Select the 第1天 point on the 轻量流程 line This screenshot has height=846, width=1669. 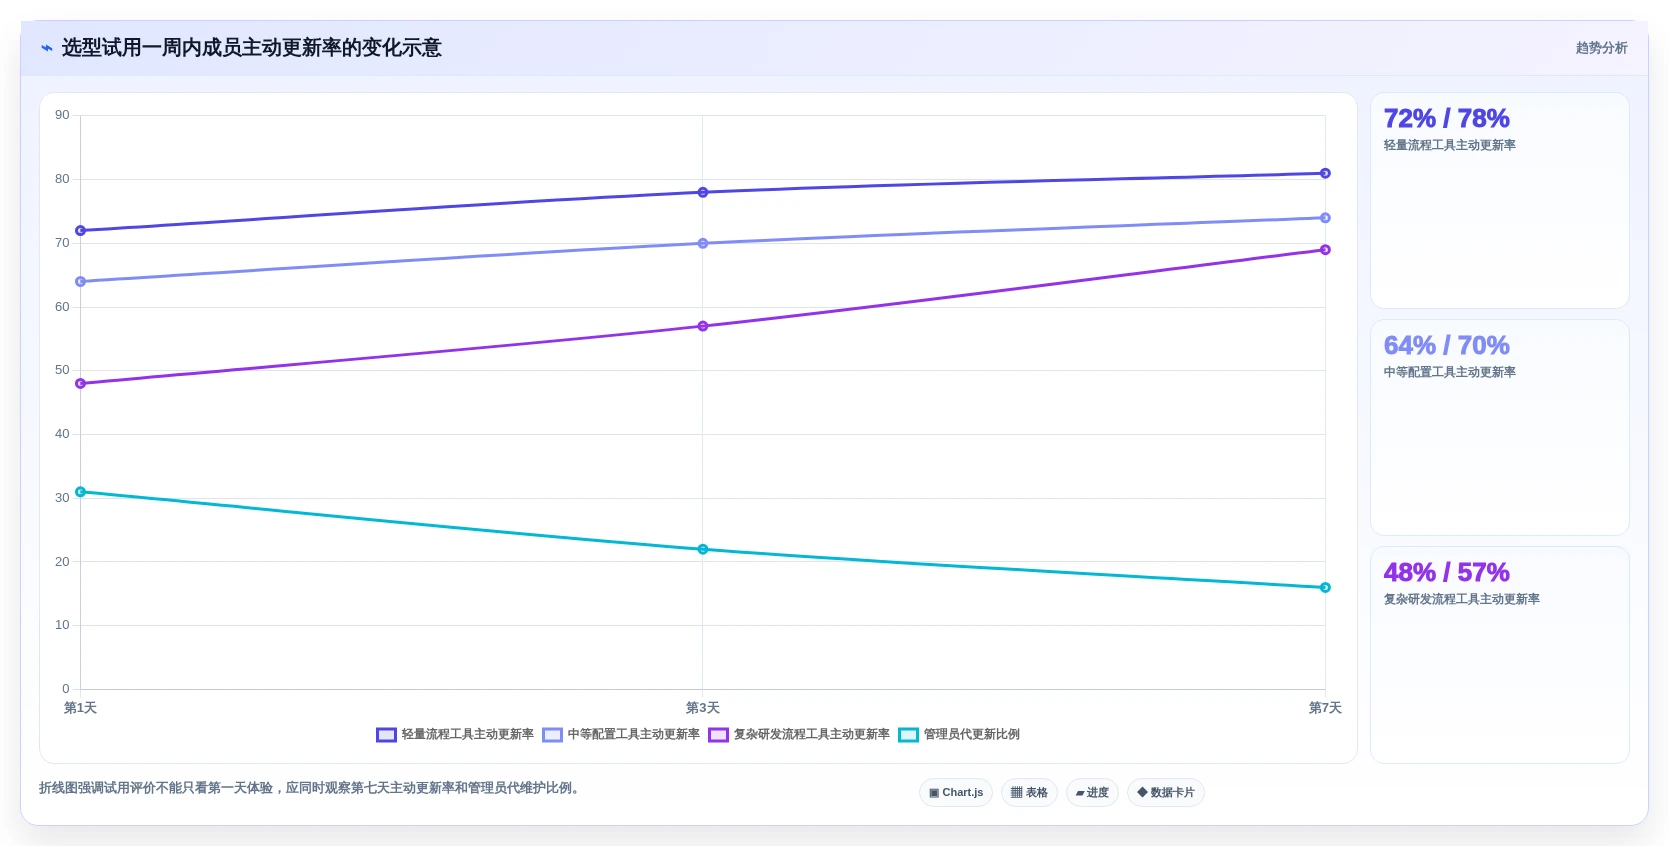point(81,231)
